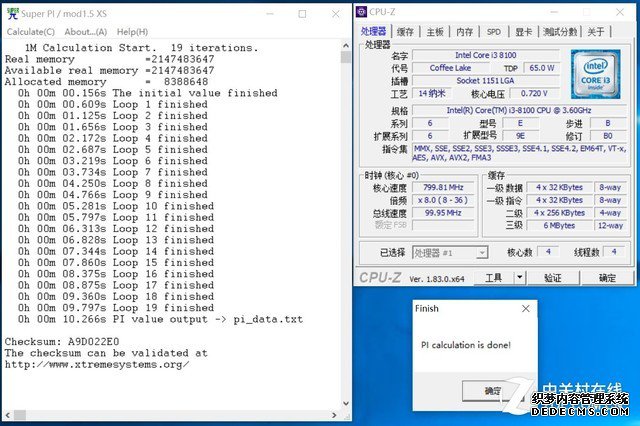The image size is (640, 426).
Task: Click the '1M Calculation Start. 19 iterations.' line
Action: [142, 48]
